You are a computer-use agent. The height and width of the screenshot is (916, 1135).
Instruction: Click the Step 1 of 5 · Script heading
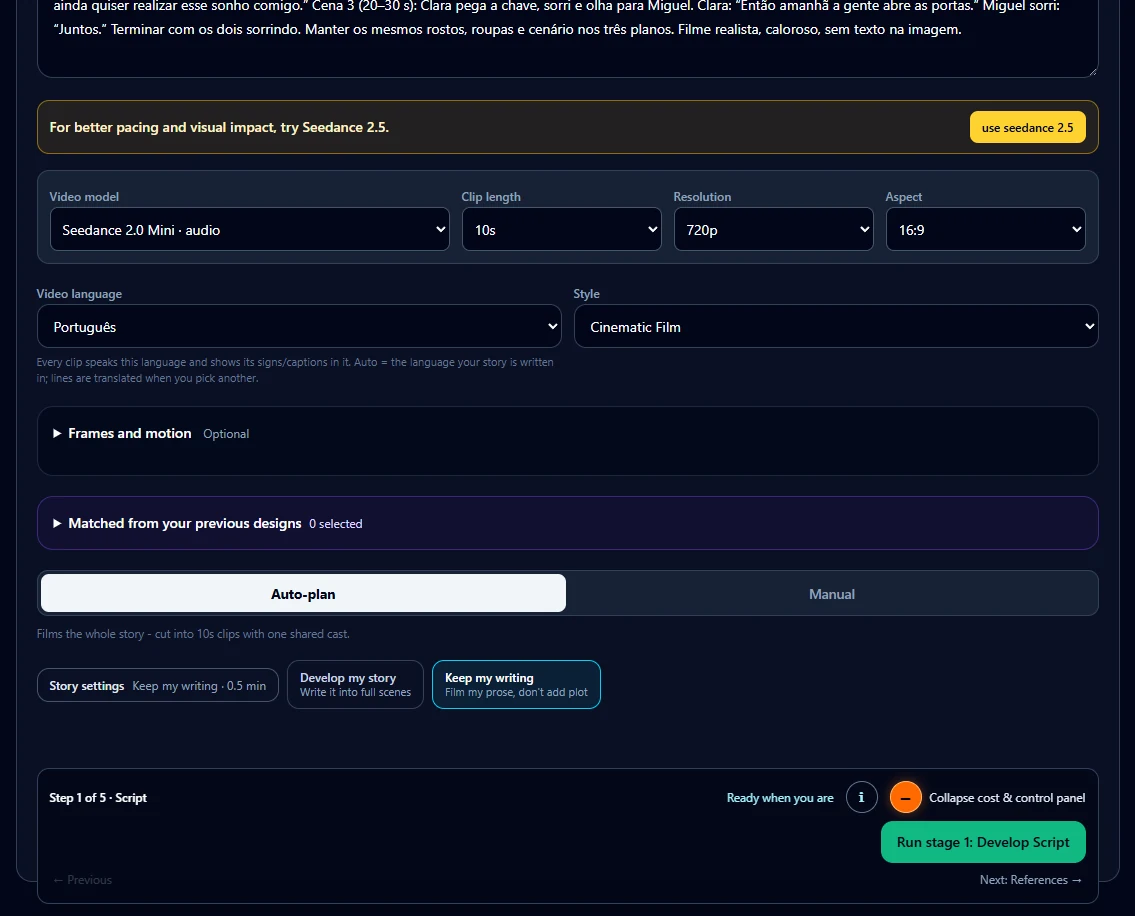click(98, 797)
